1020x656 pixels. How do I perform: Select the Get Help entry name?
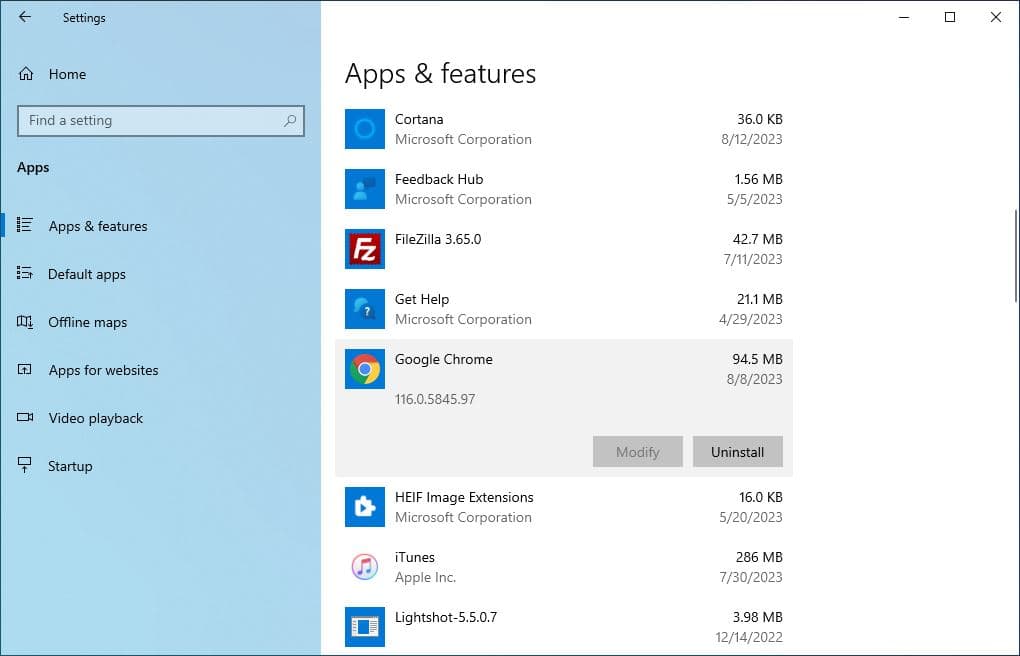pyautogui.click(x=422, y=299)
